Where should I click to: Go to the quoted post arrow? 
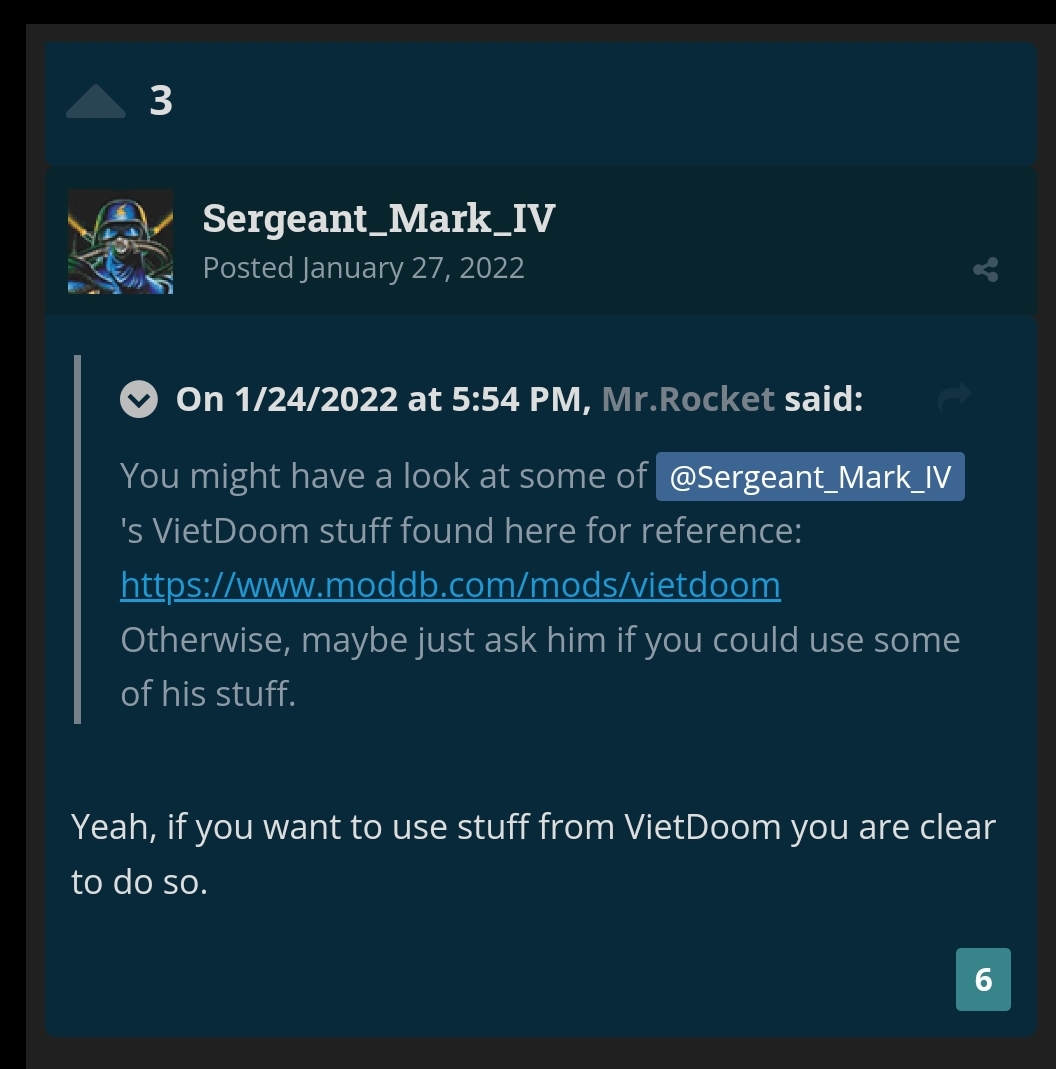click(954, 397)
